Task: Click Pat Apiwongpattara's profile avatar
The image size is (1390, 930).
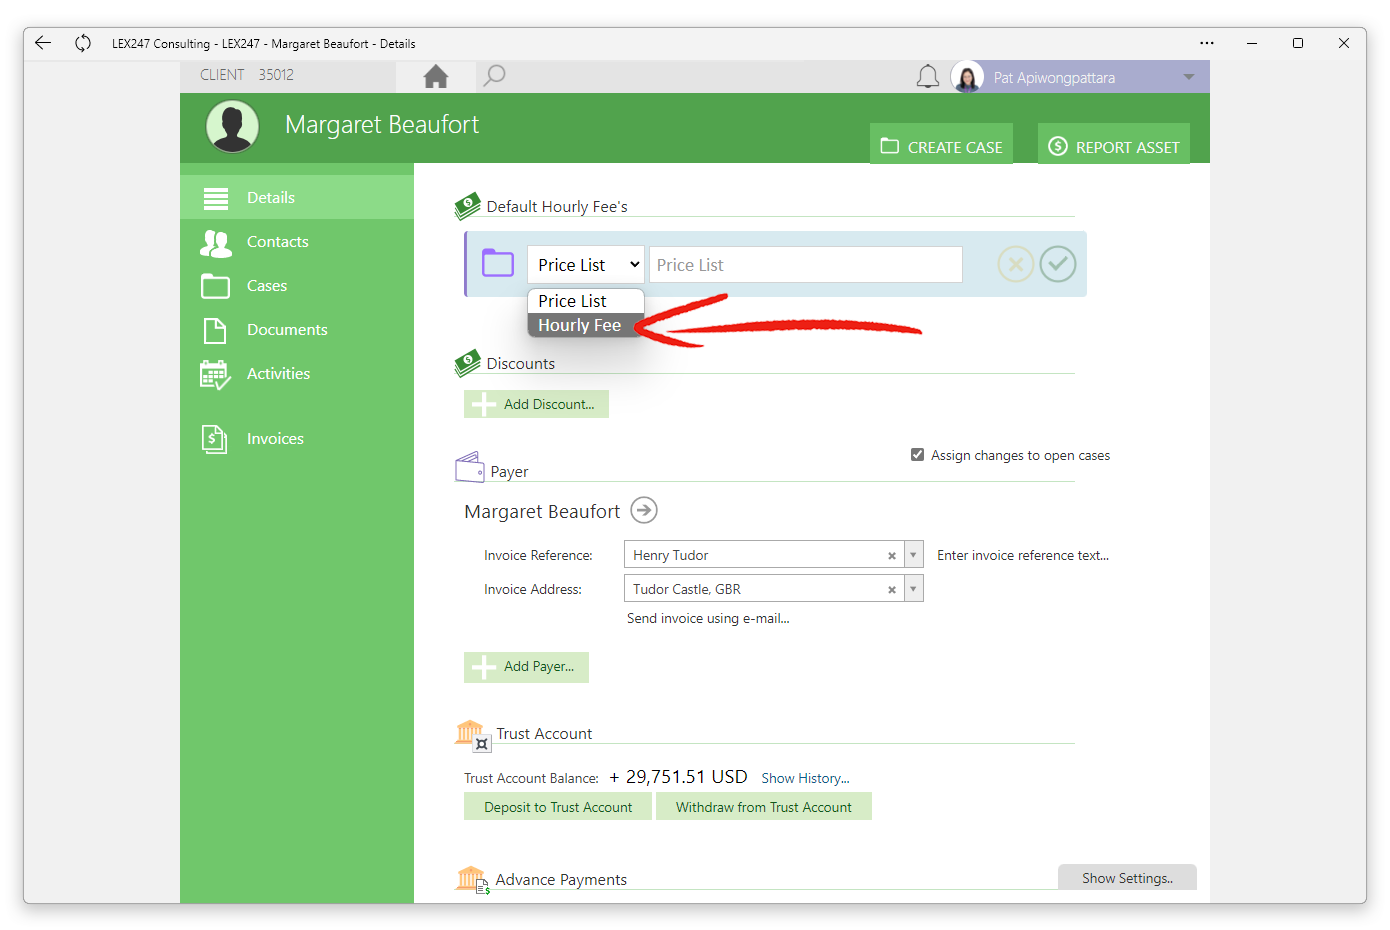Action: [967, 77]
